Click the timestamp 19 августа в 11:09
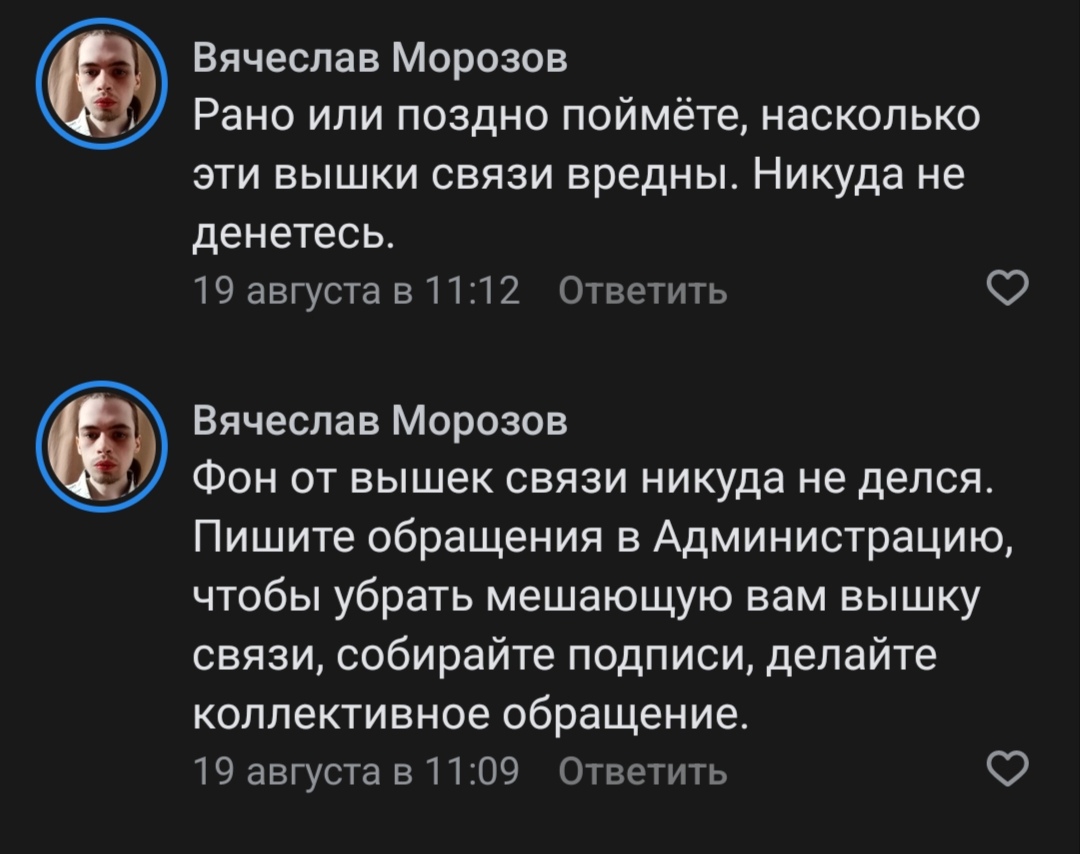This screenshot has width=1080, height=854. pyautogui.click(x=355, y=771)
